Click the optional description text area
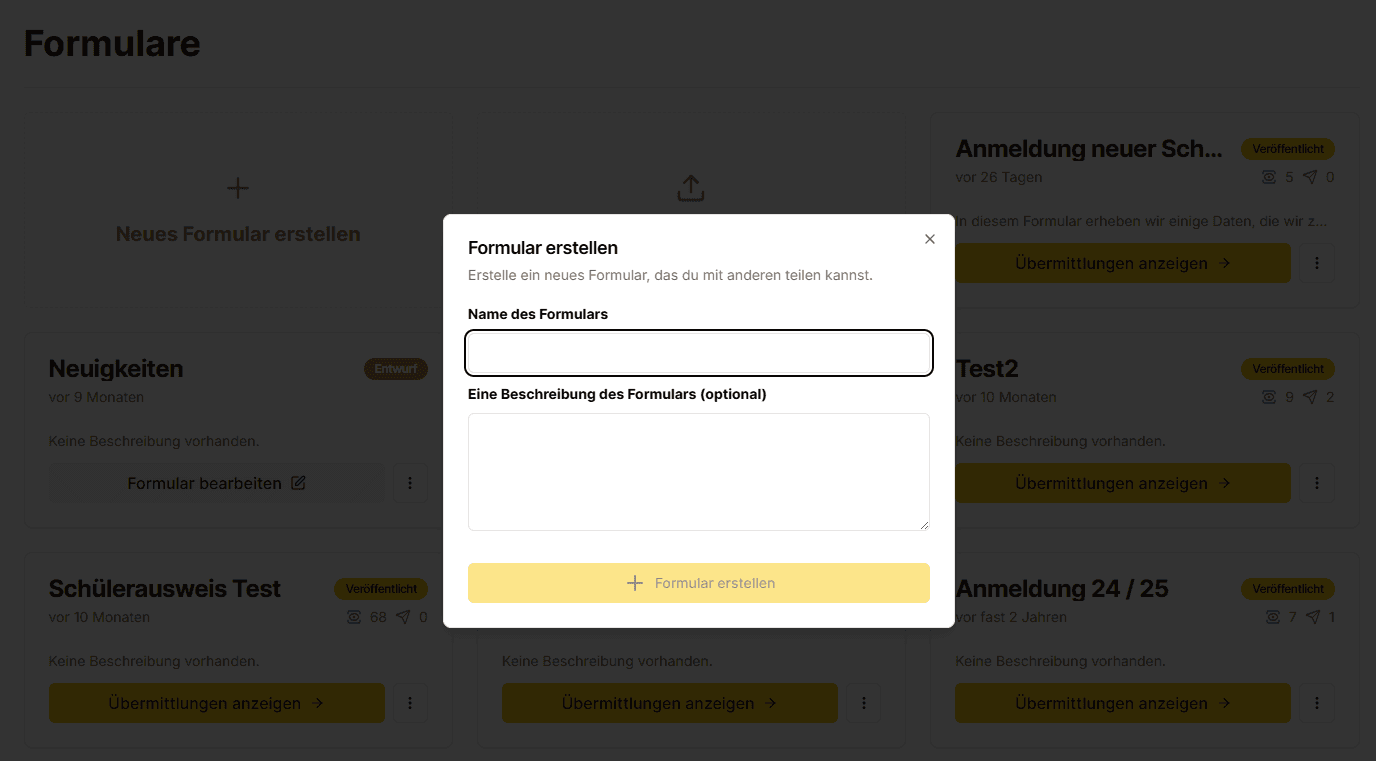This screenshot has height=761, width=1376. coord(698,470)
